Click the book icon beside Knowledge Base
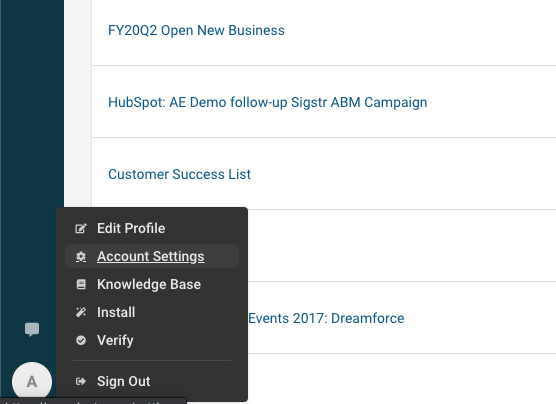 pyautogui.click(x=81, y=284)
